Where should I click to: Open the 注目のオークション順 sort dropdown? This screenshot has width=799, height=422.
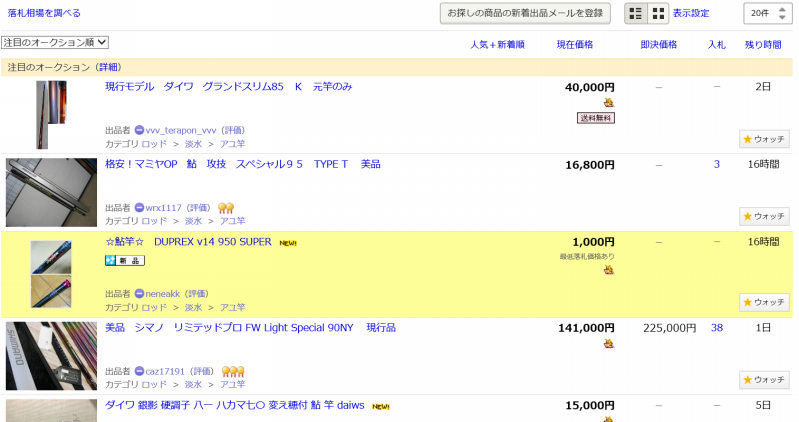[x=55, y=42]
